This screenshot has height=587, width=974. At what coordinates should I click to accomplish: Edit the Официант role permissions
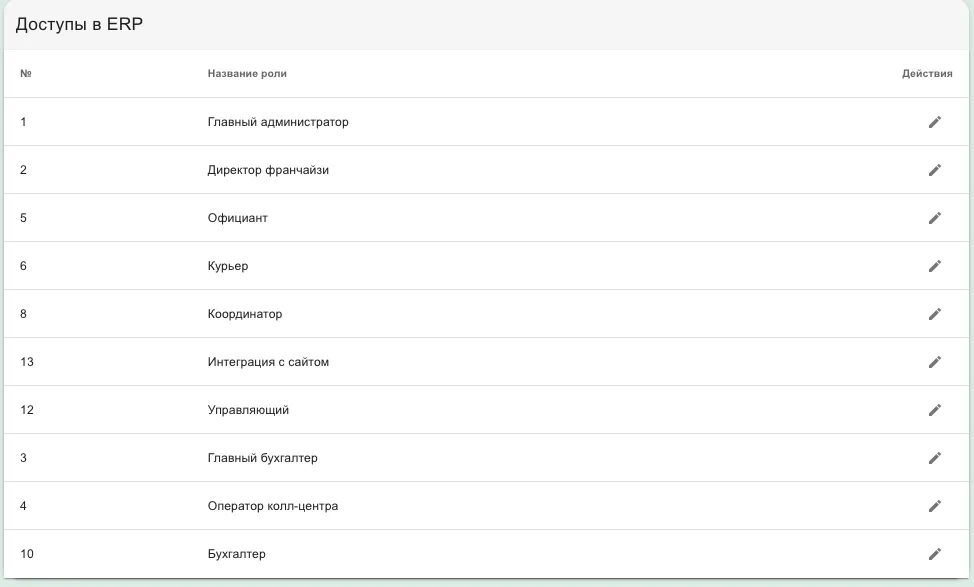[935, 218]
